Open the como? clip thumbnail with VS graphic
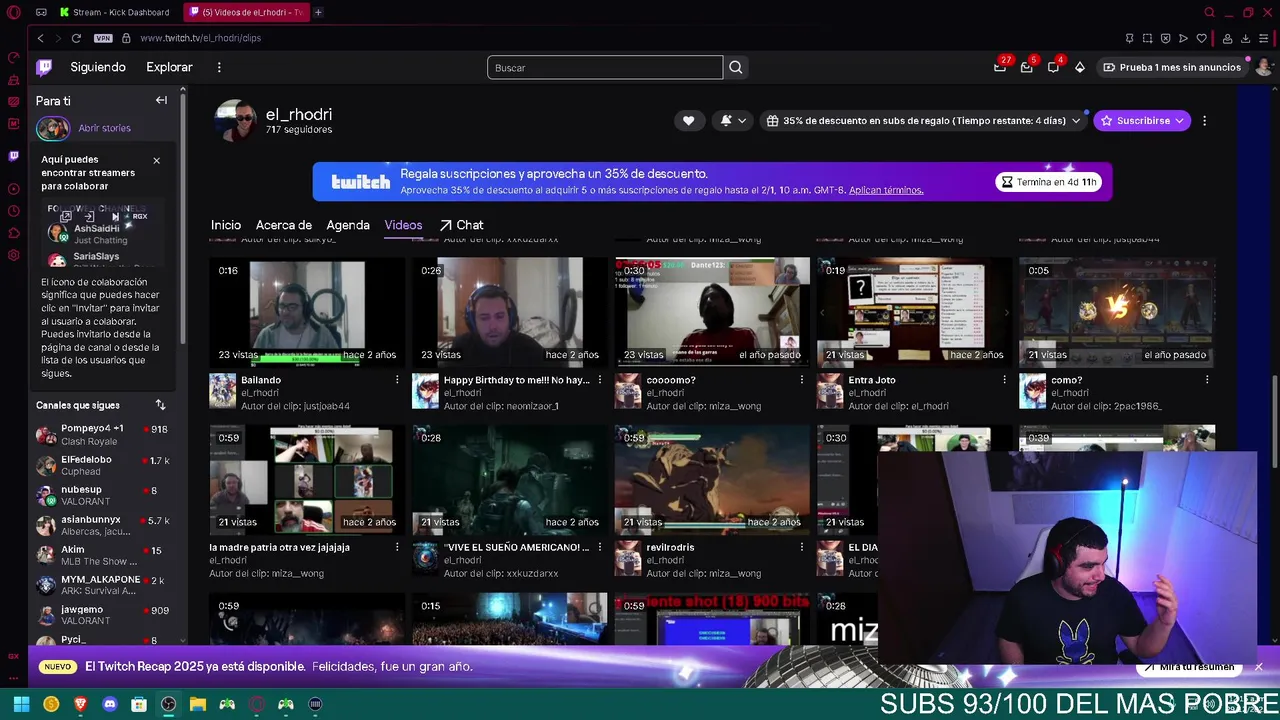This screenshot has height=720, width=1280. point(1117,312)
